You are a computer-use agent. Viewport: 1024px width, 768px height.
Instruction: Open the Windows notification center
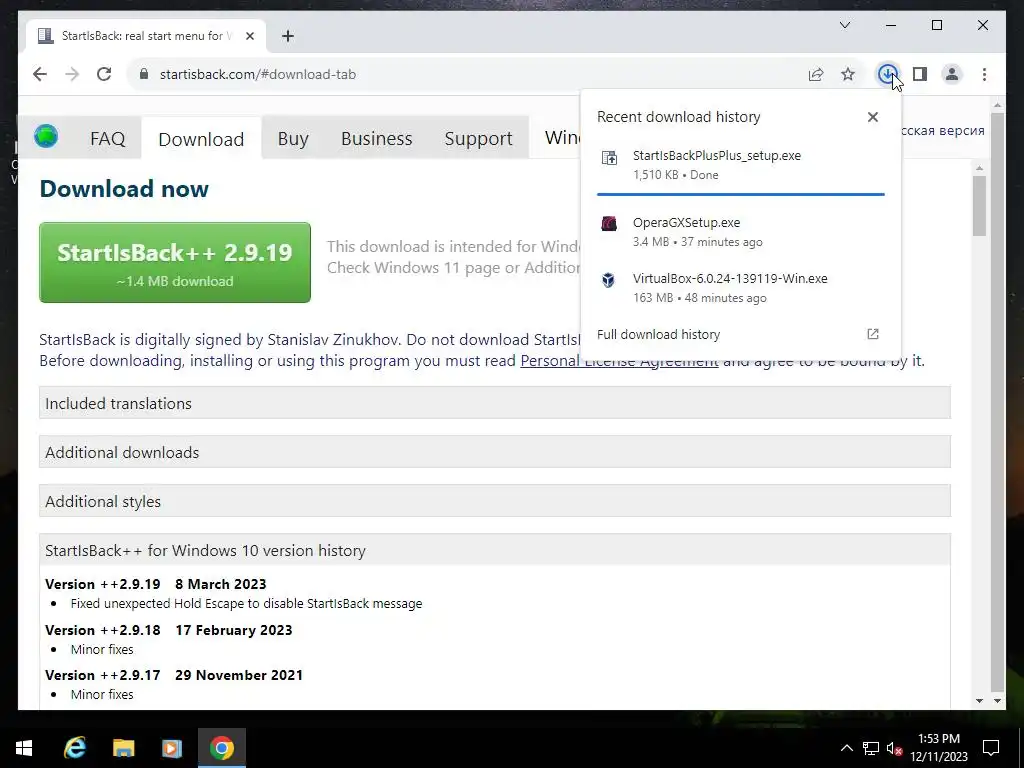[991, 748]
